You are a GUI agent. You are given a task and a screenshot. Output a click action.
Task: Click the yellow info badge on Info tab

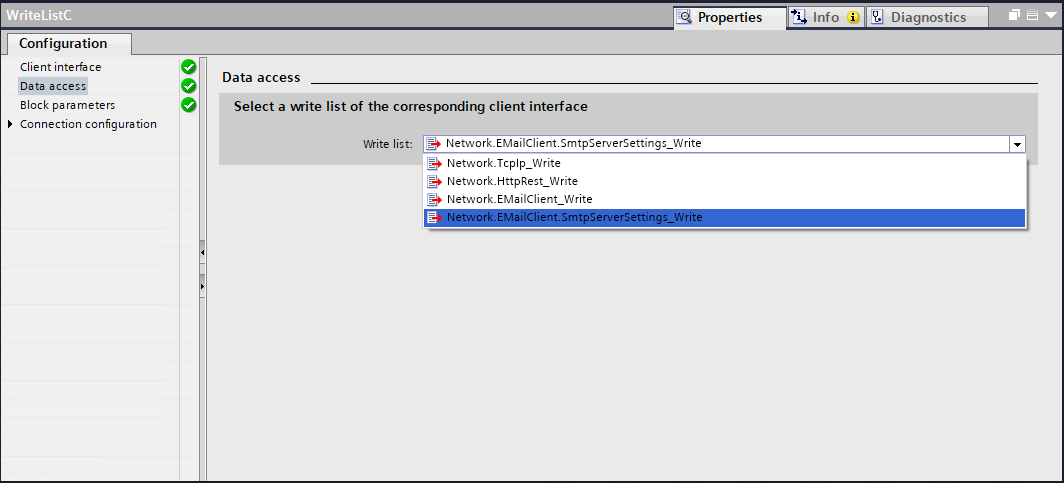(853, 17)
